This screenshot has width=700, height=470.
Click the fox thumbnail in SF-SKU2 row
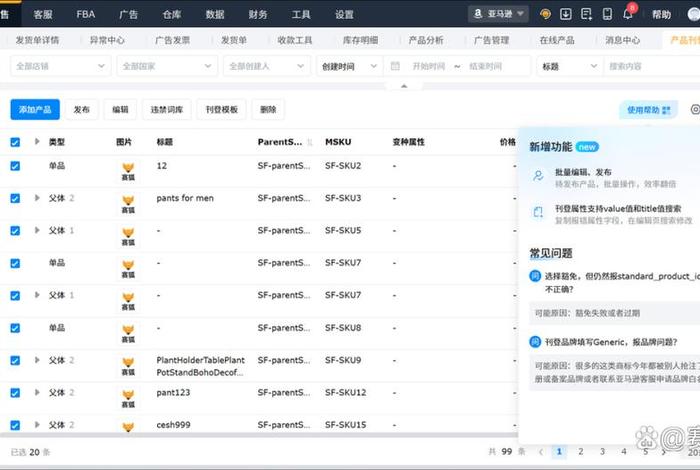(x=128, y=171)
